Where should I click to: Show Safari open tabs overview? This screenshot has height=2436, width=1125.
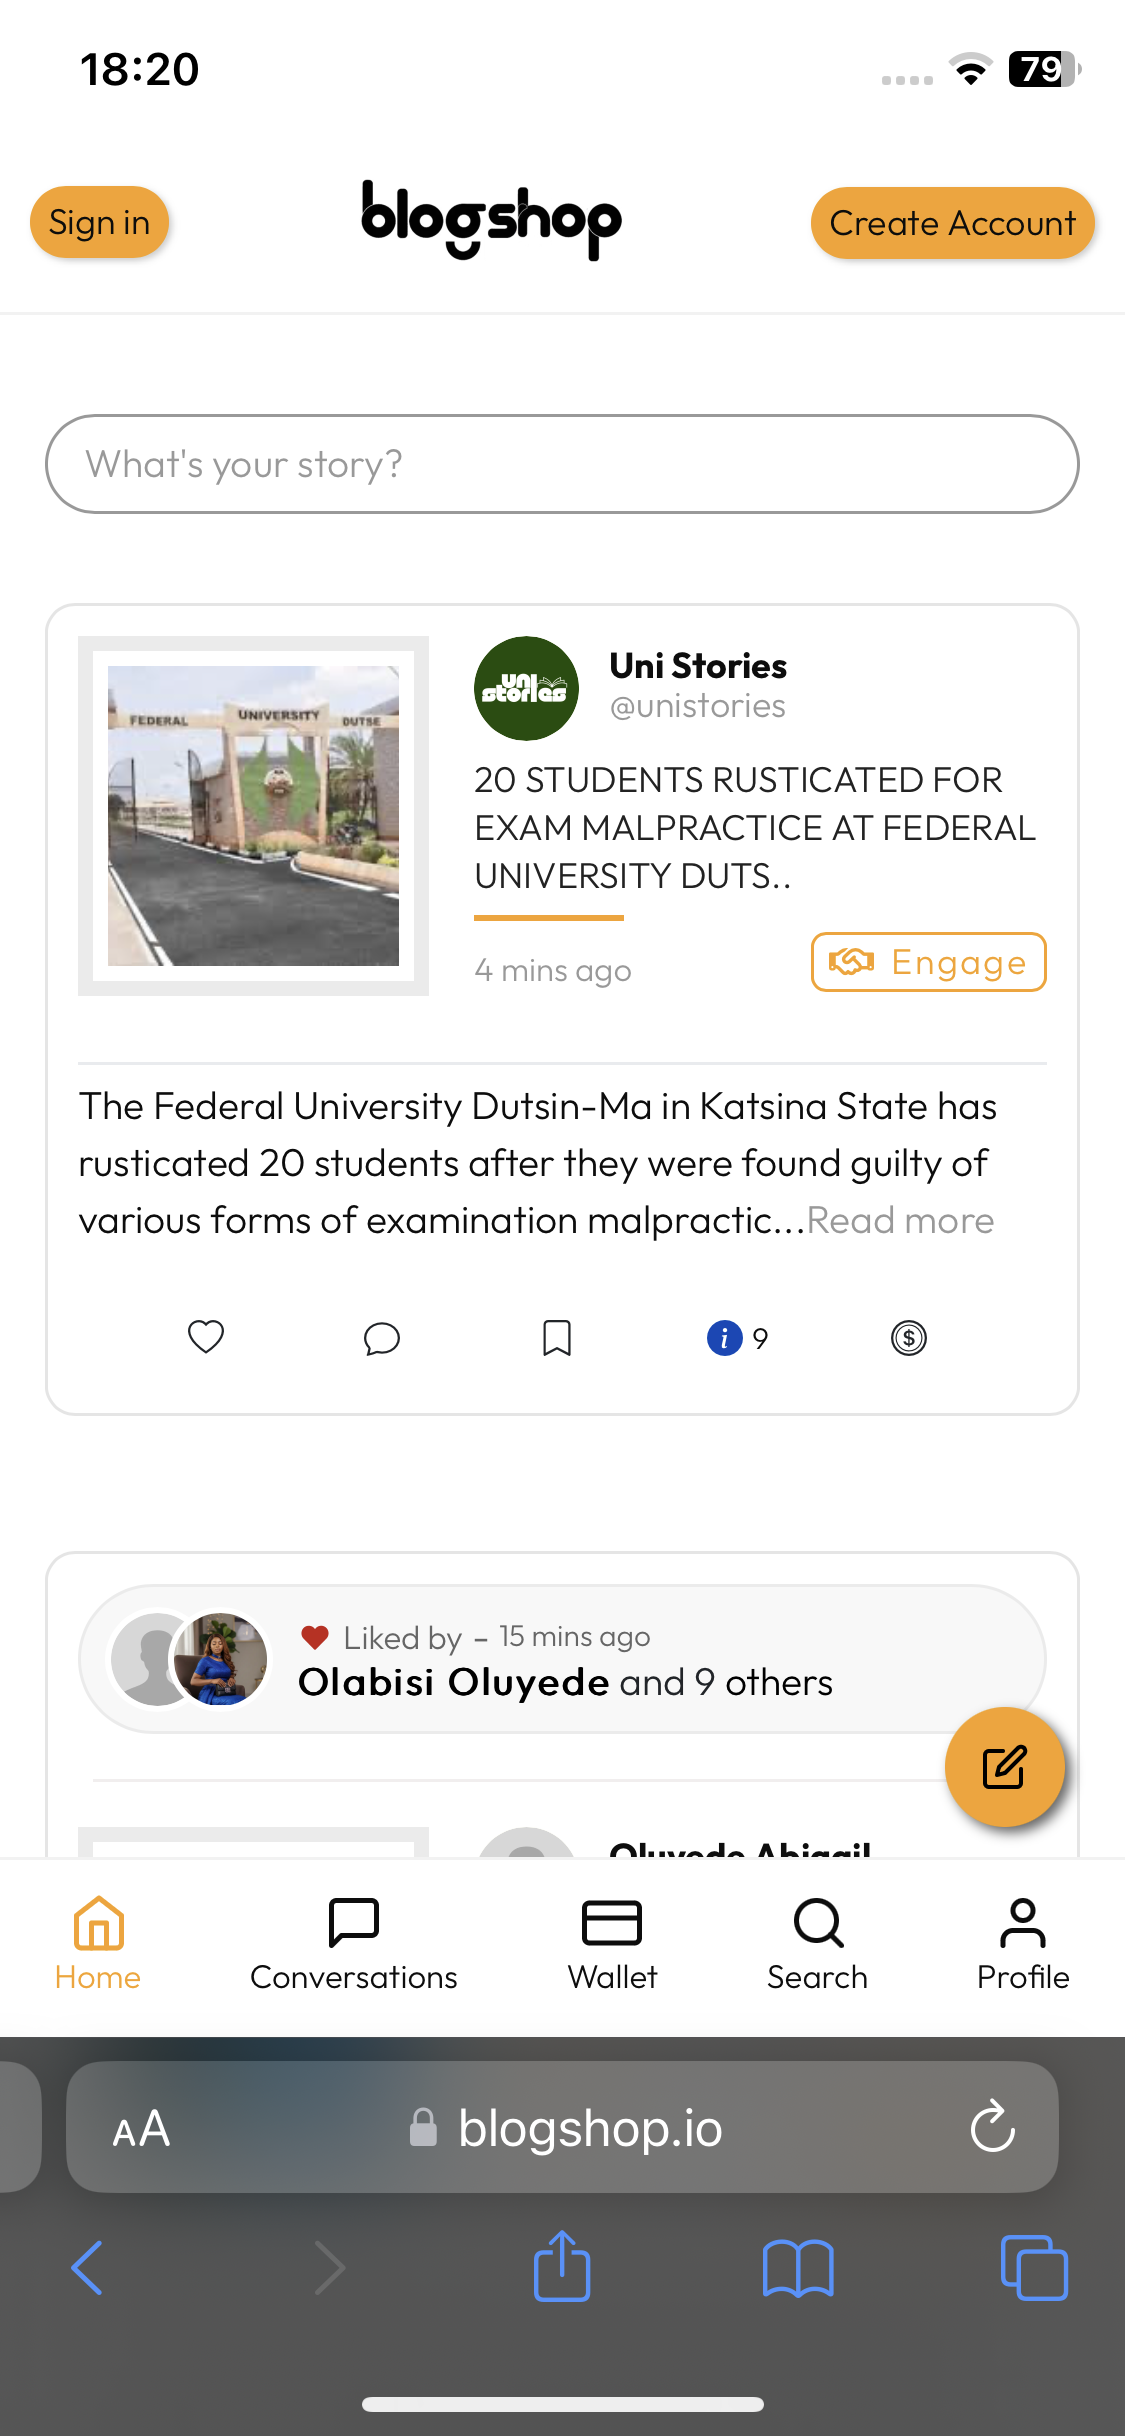coord(1034,2267)
